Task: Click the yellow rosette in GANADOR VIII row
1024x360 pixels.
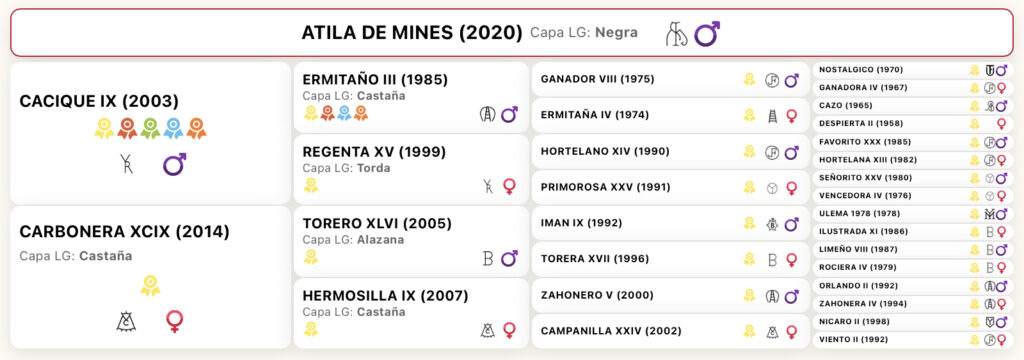Action: 749,80
